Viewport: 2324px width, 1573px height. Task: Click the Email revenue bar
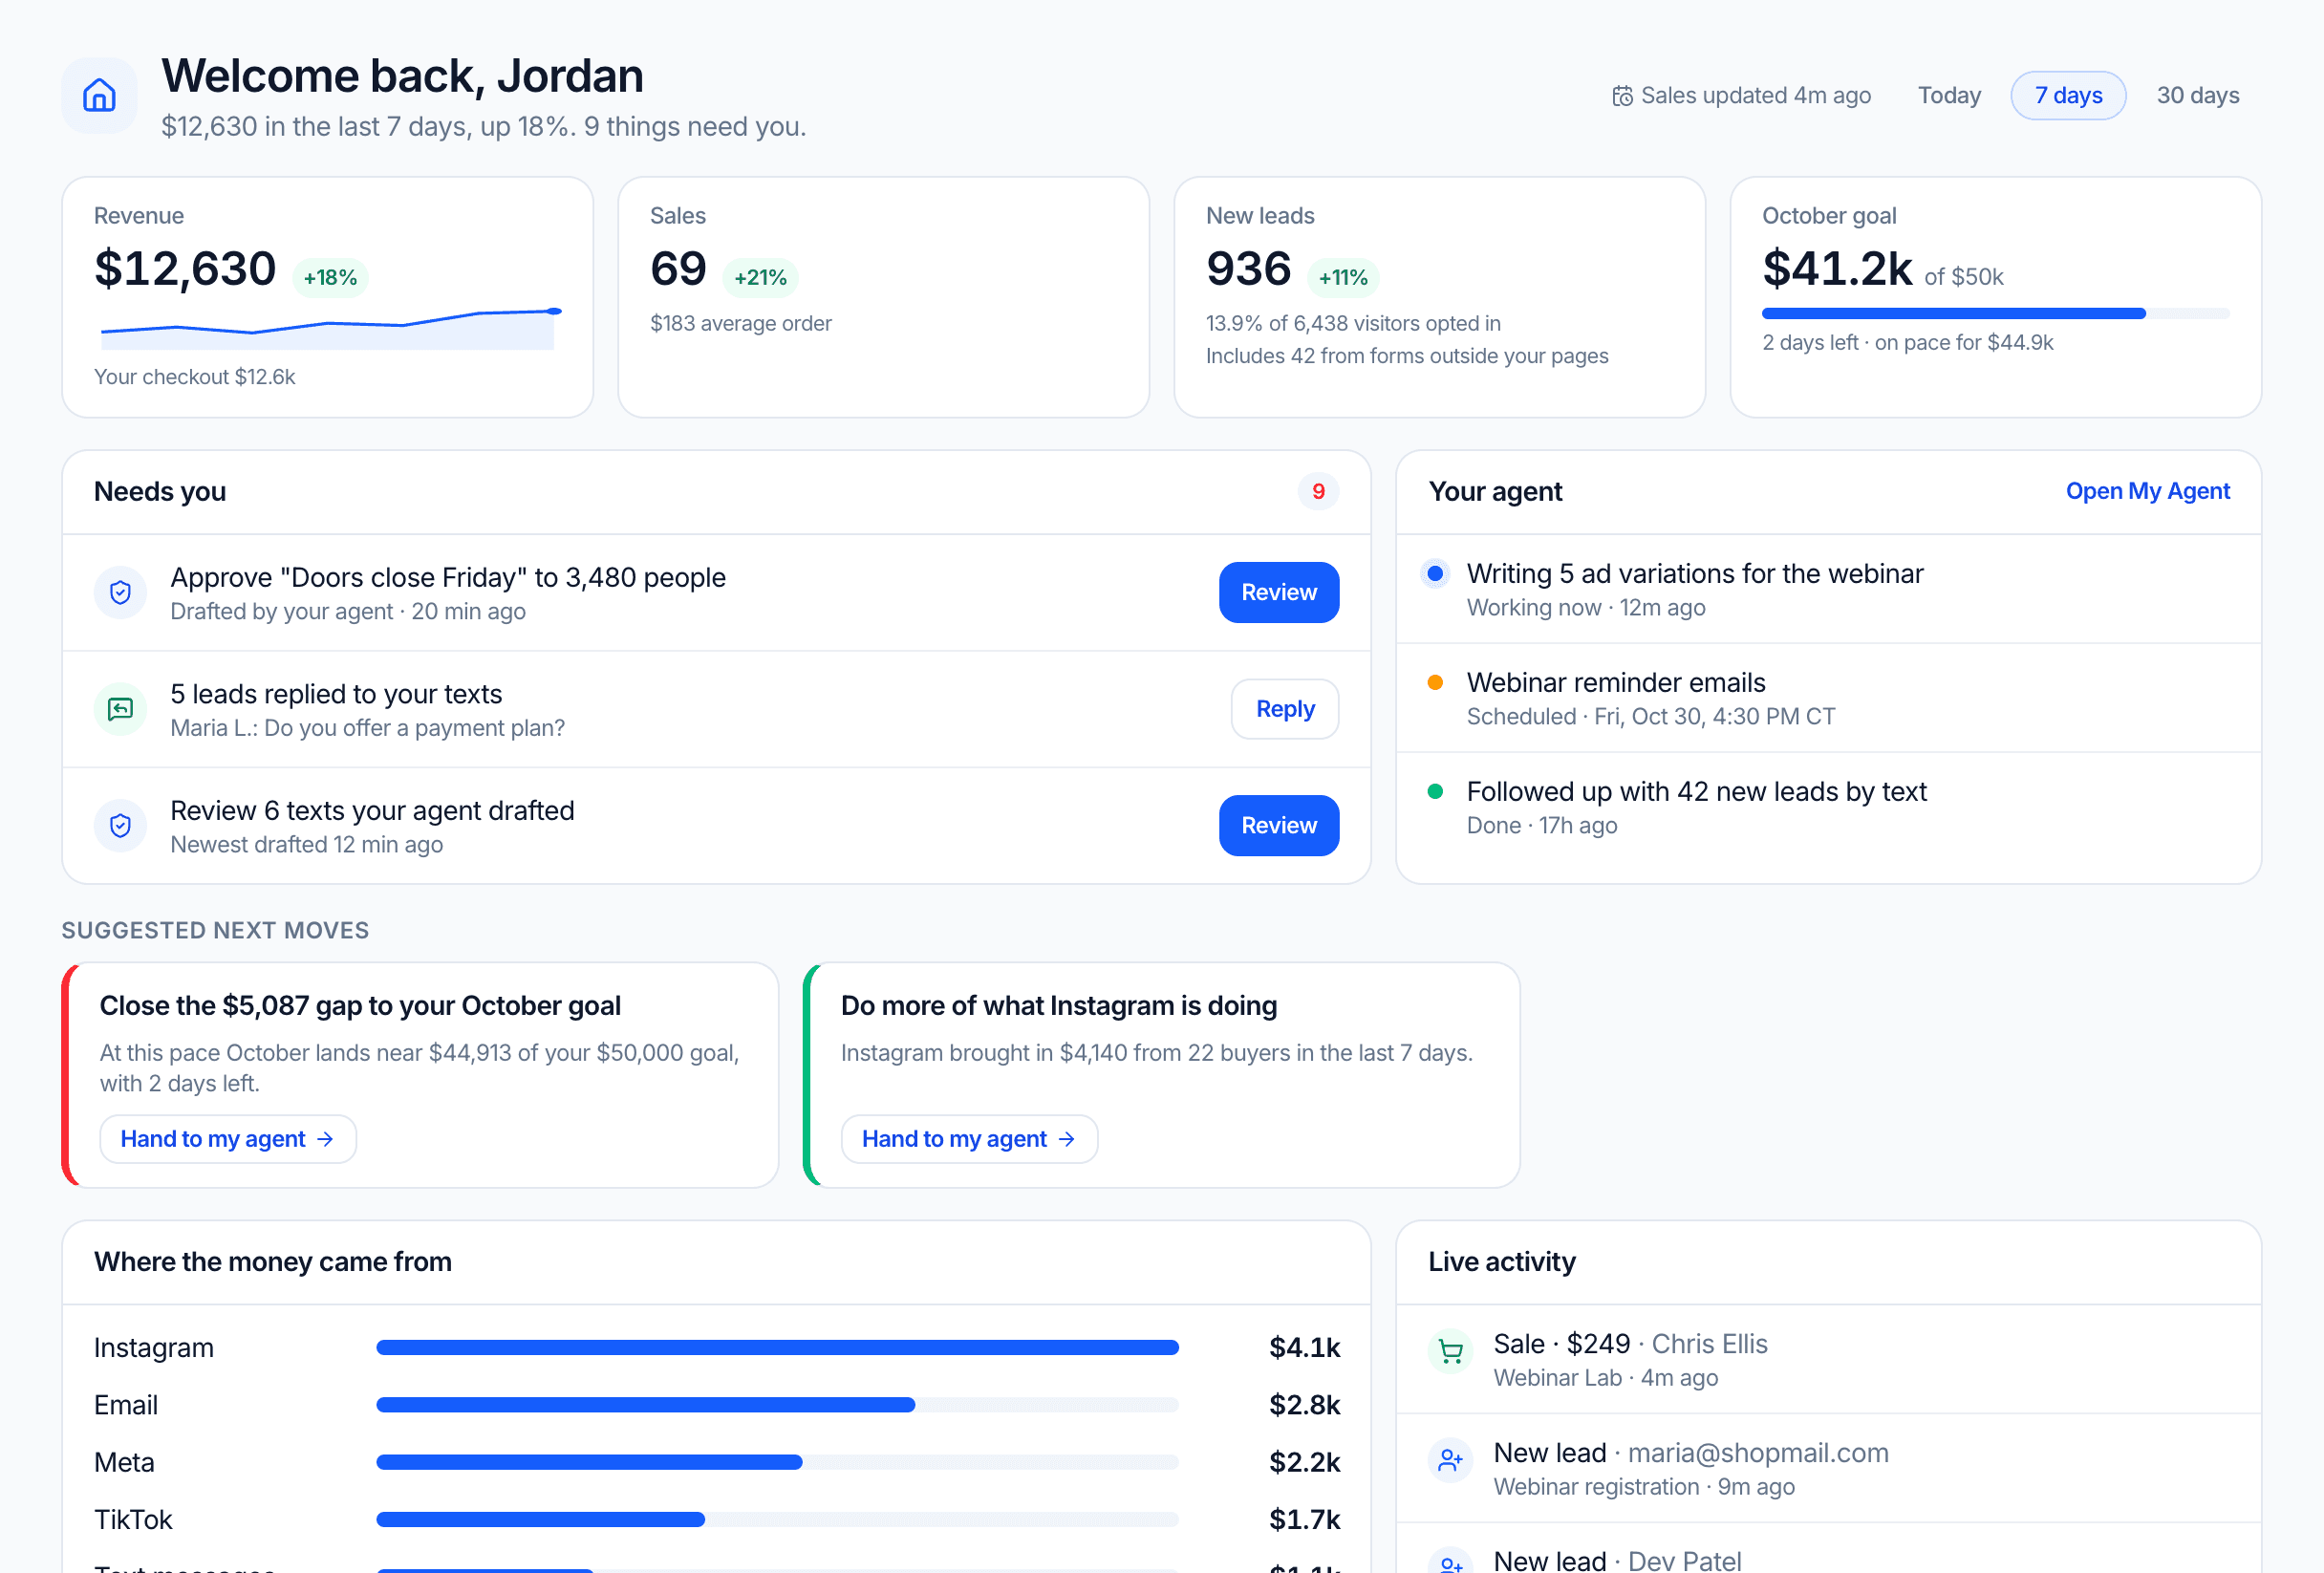(777, 1405)
